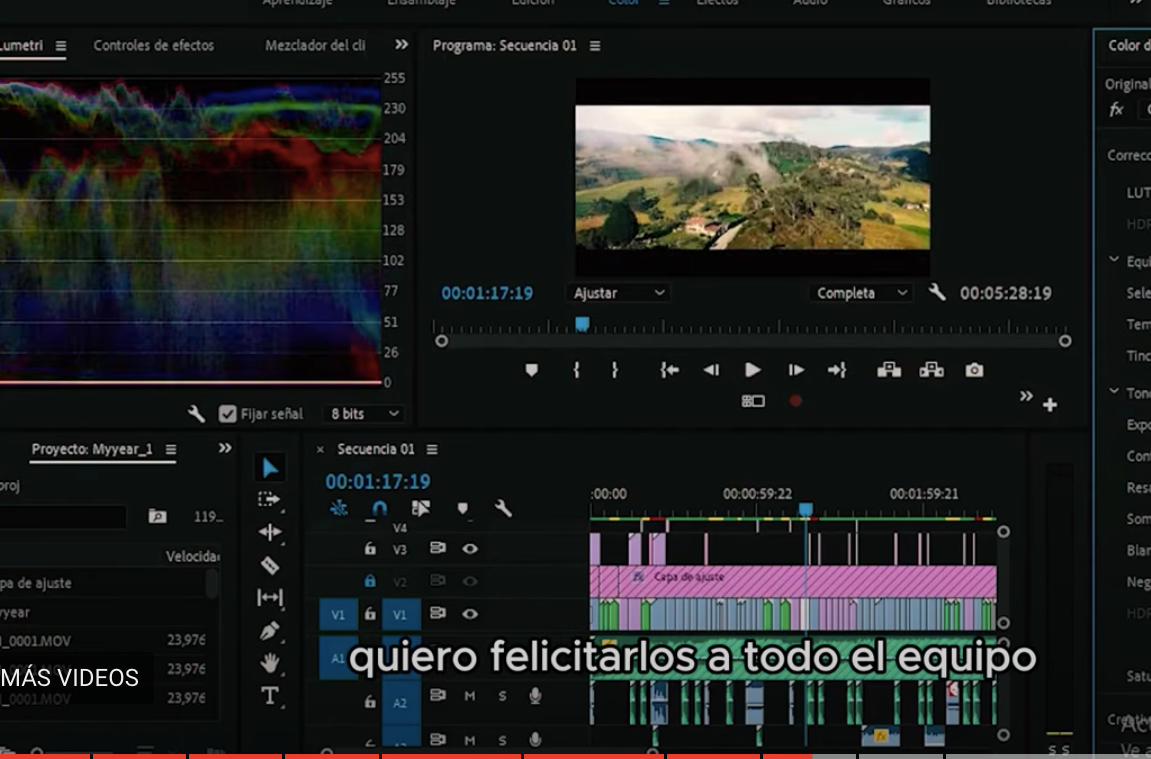
Task: Select the Razor tool
Action: tap(270, 565)
